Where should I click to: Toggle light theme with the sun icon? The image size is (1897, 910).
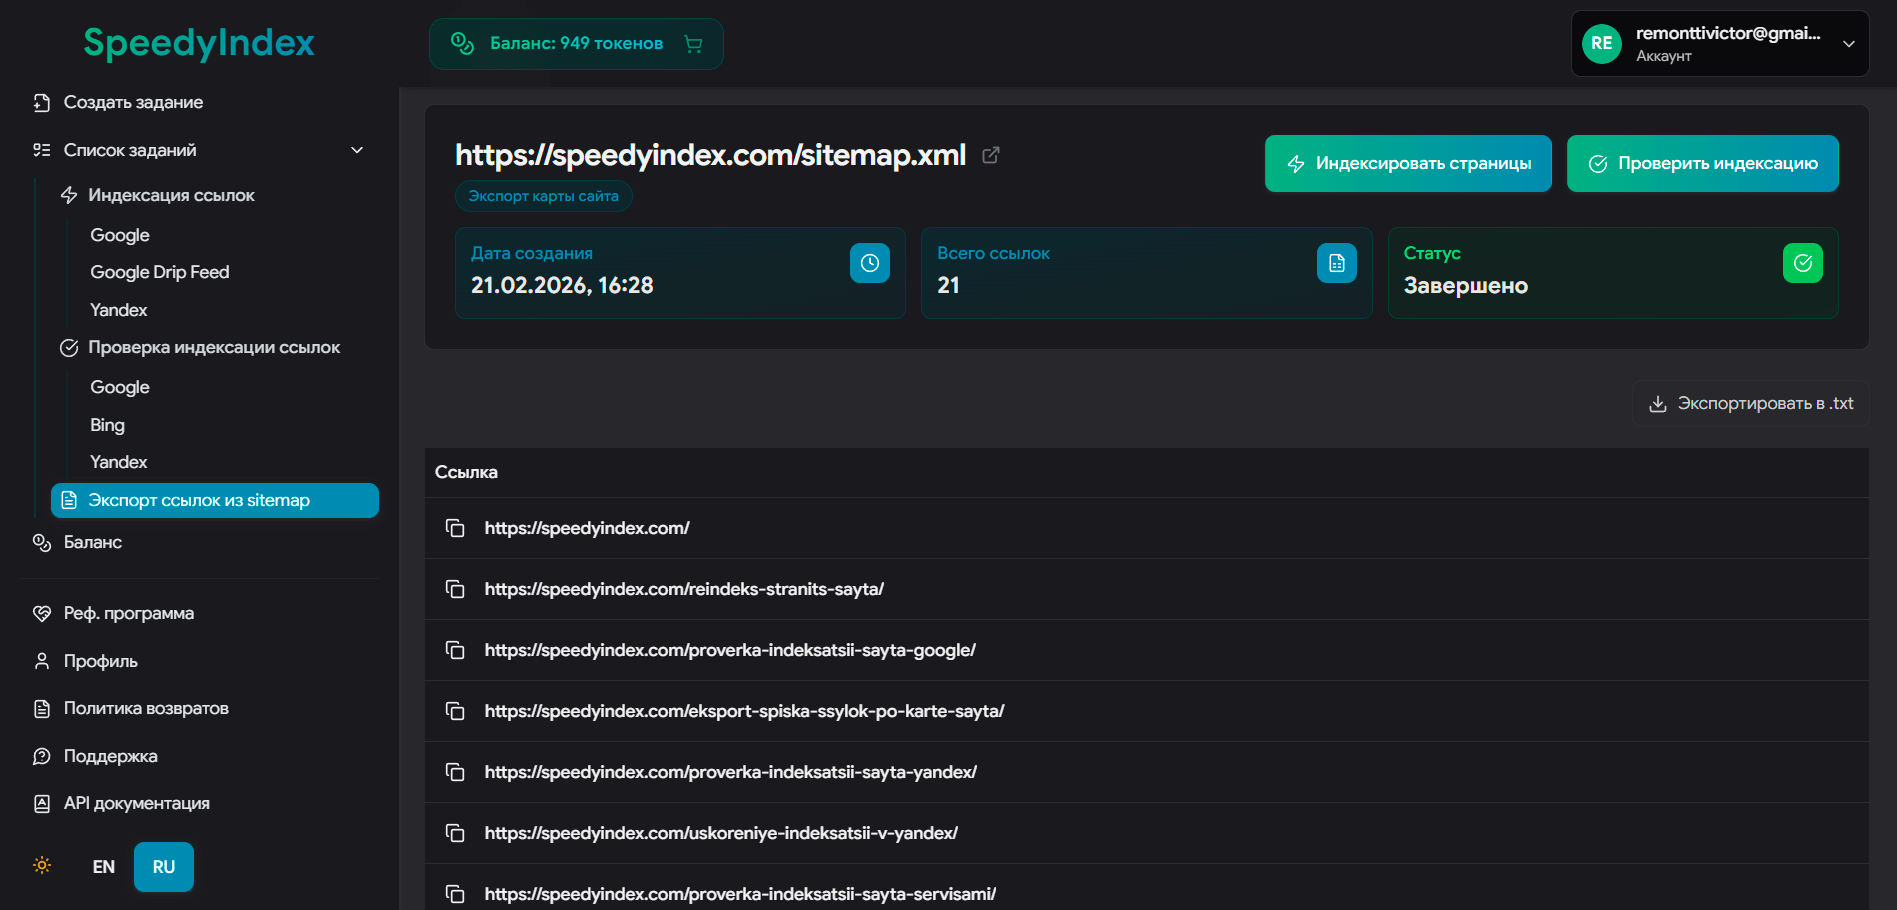41,866
